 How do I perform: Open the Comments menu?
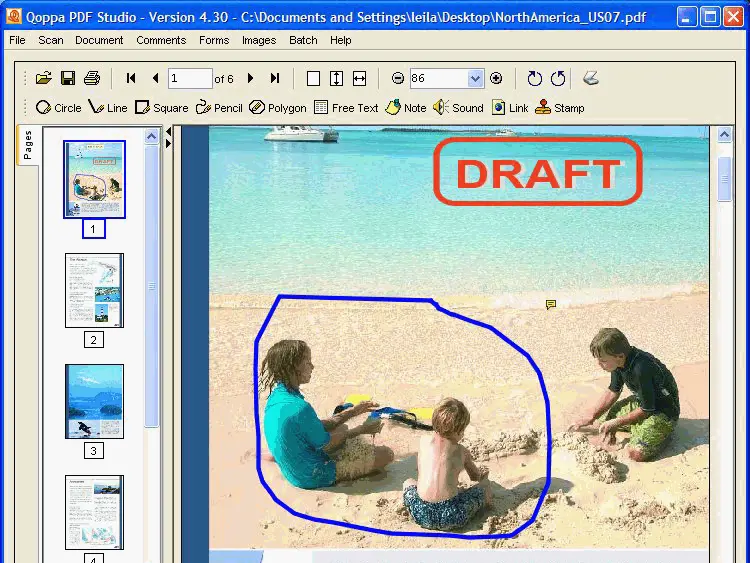(161, 40)
